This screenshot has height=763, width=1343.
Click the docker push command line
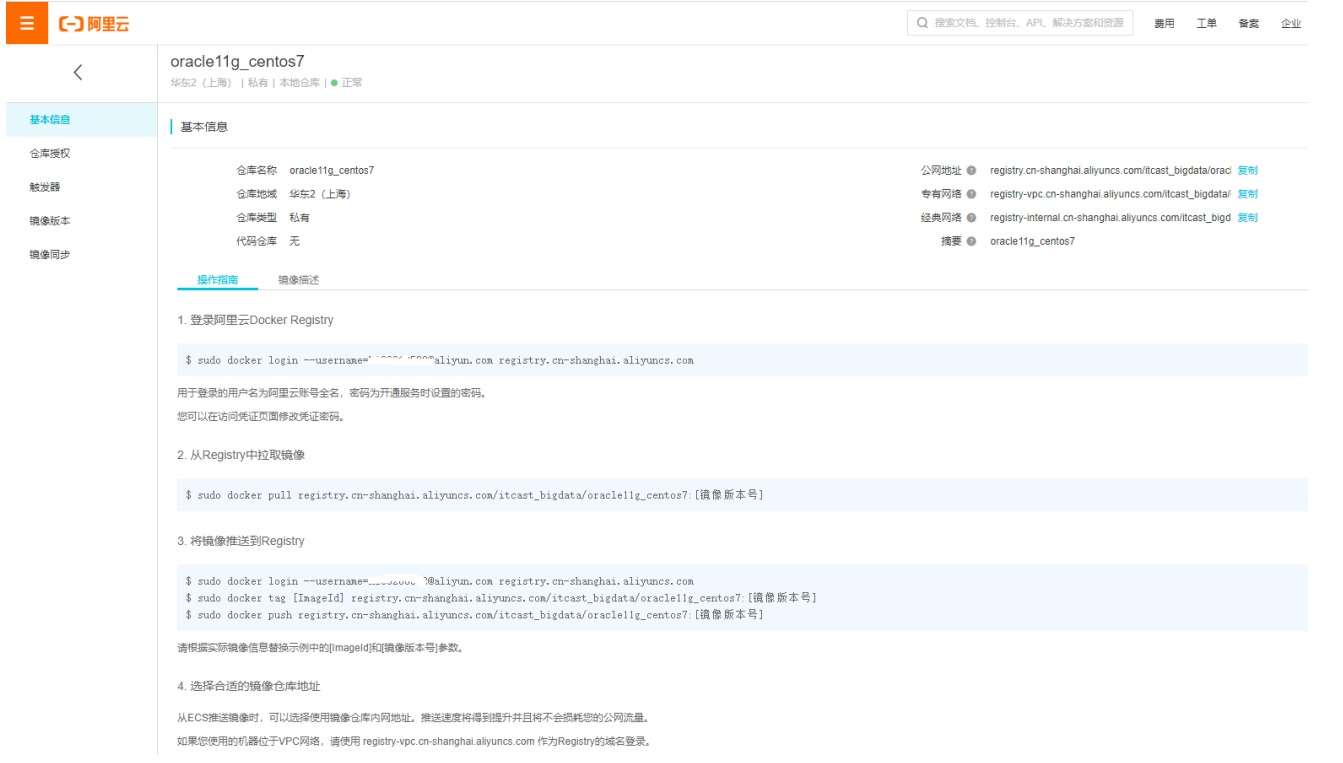point(474,615)
